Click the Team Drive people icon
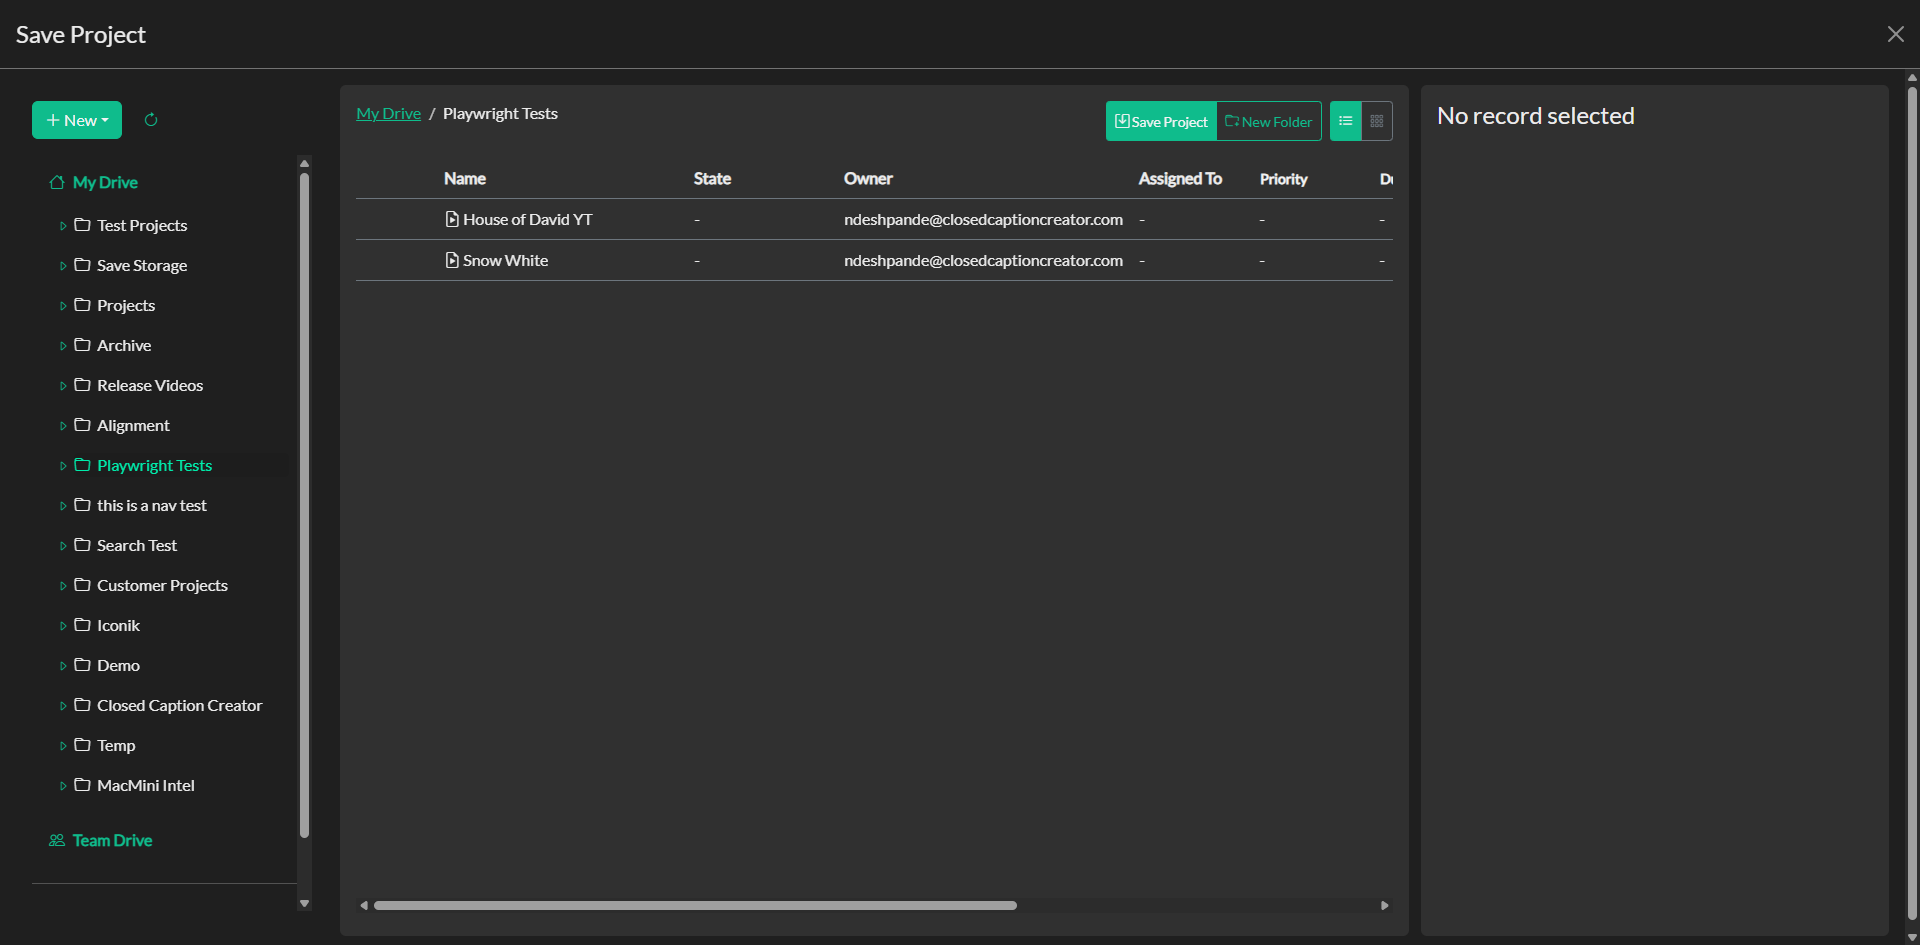Viewport: 1920px width, 945px height. pos(57,840)
